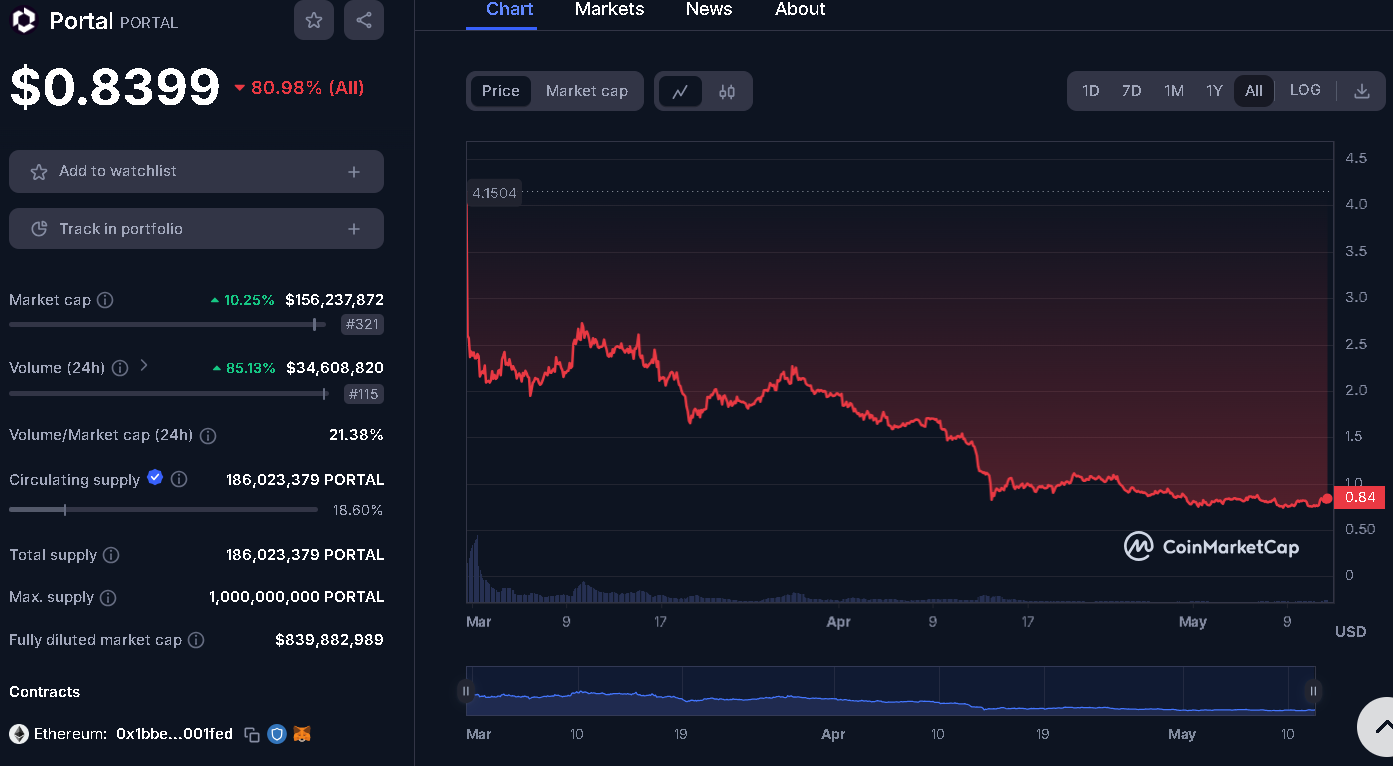Open the USD currency selector
This screenshot has height=766, width=1393.
pyautogui.click(x=1350, y=631)
